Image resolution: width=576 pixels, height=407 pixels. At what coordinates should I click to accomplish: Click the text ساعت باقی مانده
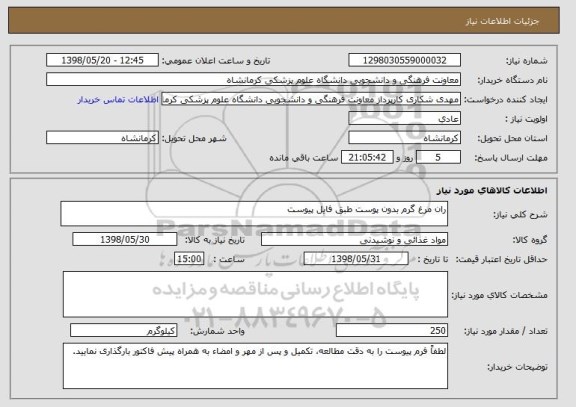click(304, 158)
